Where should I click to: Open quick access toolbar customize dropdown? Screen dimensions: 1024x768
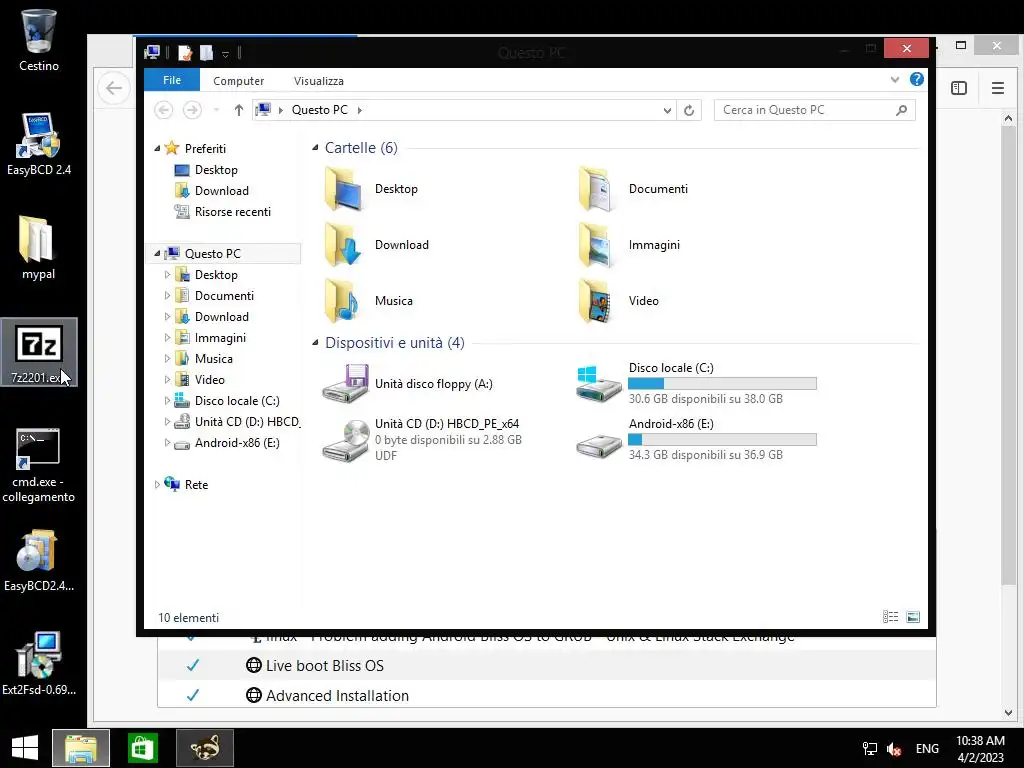(225, 54)
